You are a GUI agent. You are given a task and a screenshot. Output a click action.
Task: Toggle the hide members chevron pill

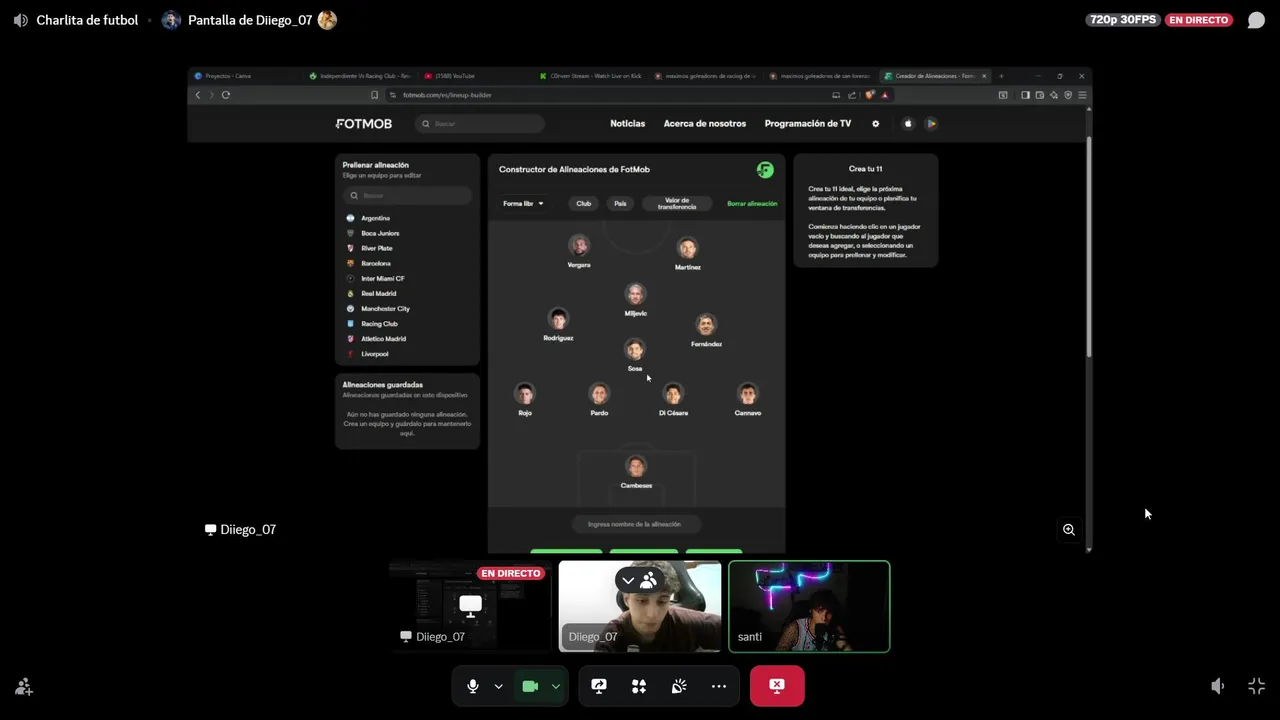[638, 580]
